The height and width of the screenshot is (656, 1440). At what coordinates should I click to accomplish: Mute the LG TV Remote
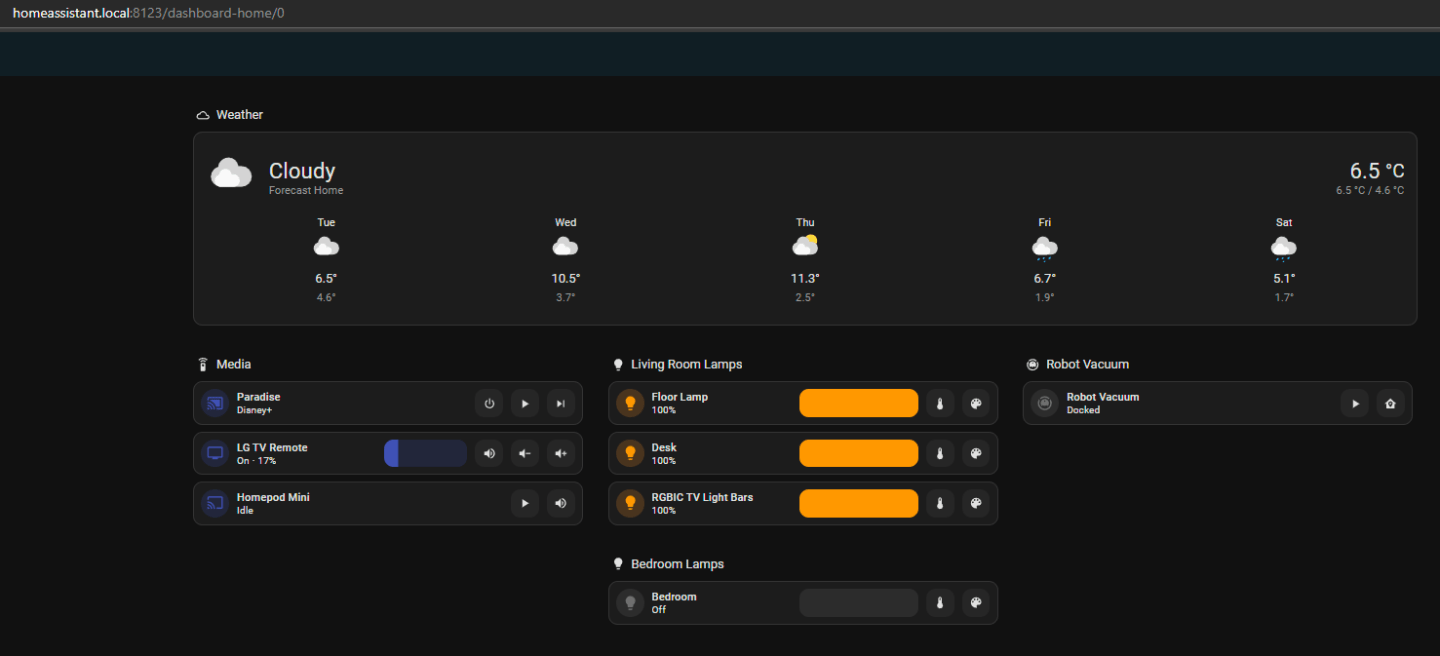click(x=489, y=454)
